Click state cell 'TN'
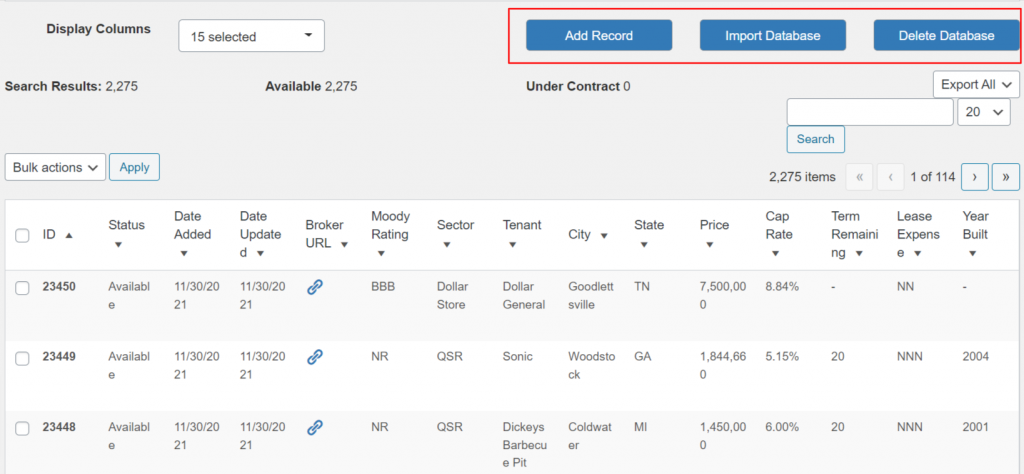Viewport: 1024px width, 474px height. [641, 287]
